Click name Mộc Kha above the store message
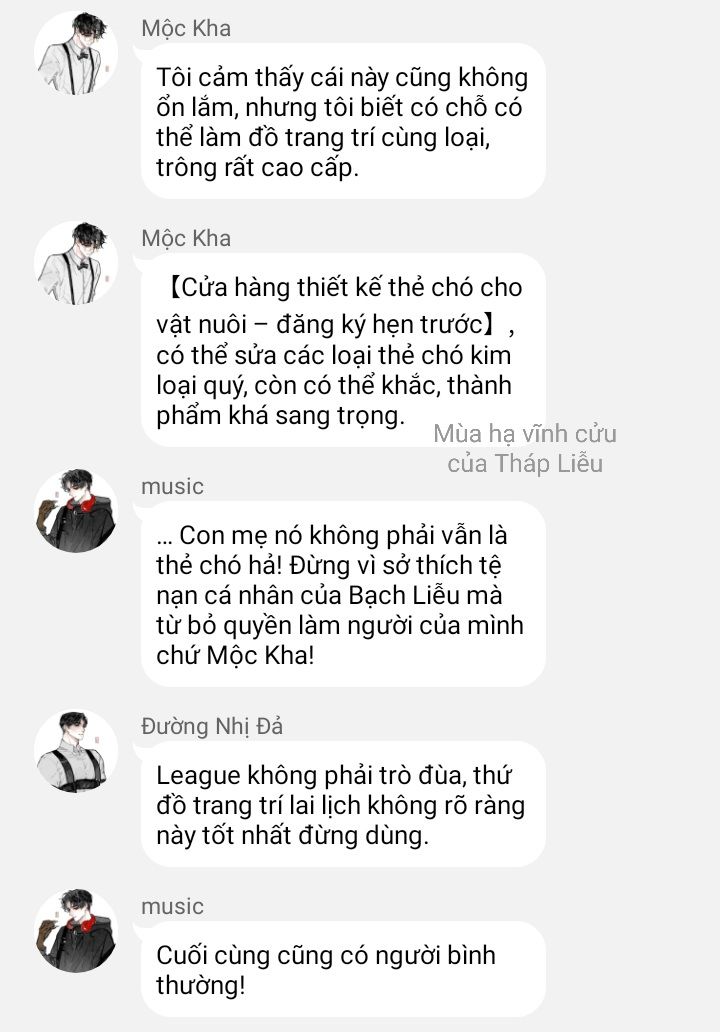Image resolution: width=720 pixels, height=1032 pixels. click(186, 238)
